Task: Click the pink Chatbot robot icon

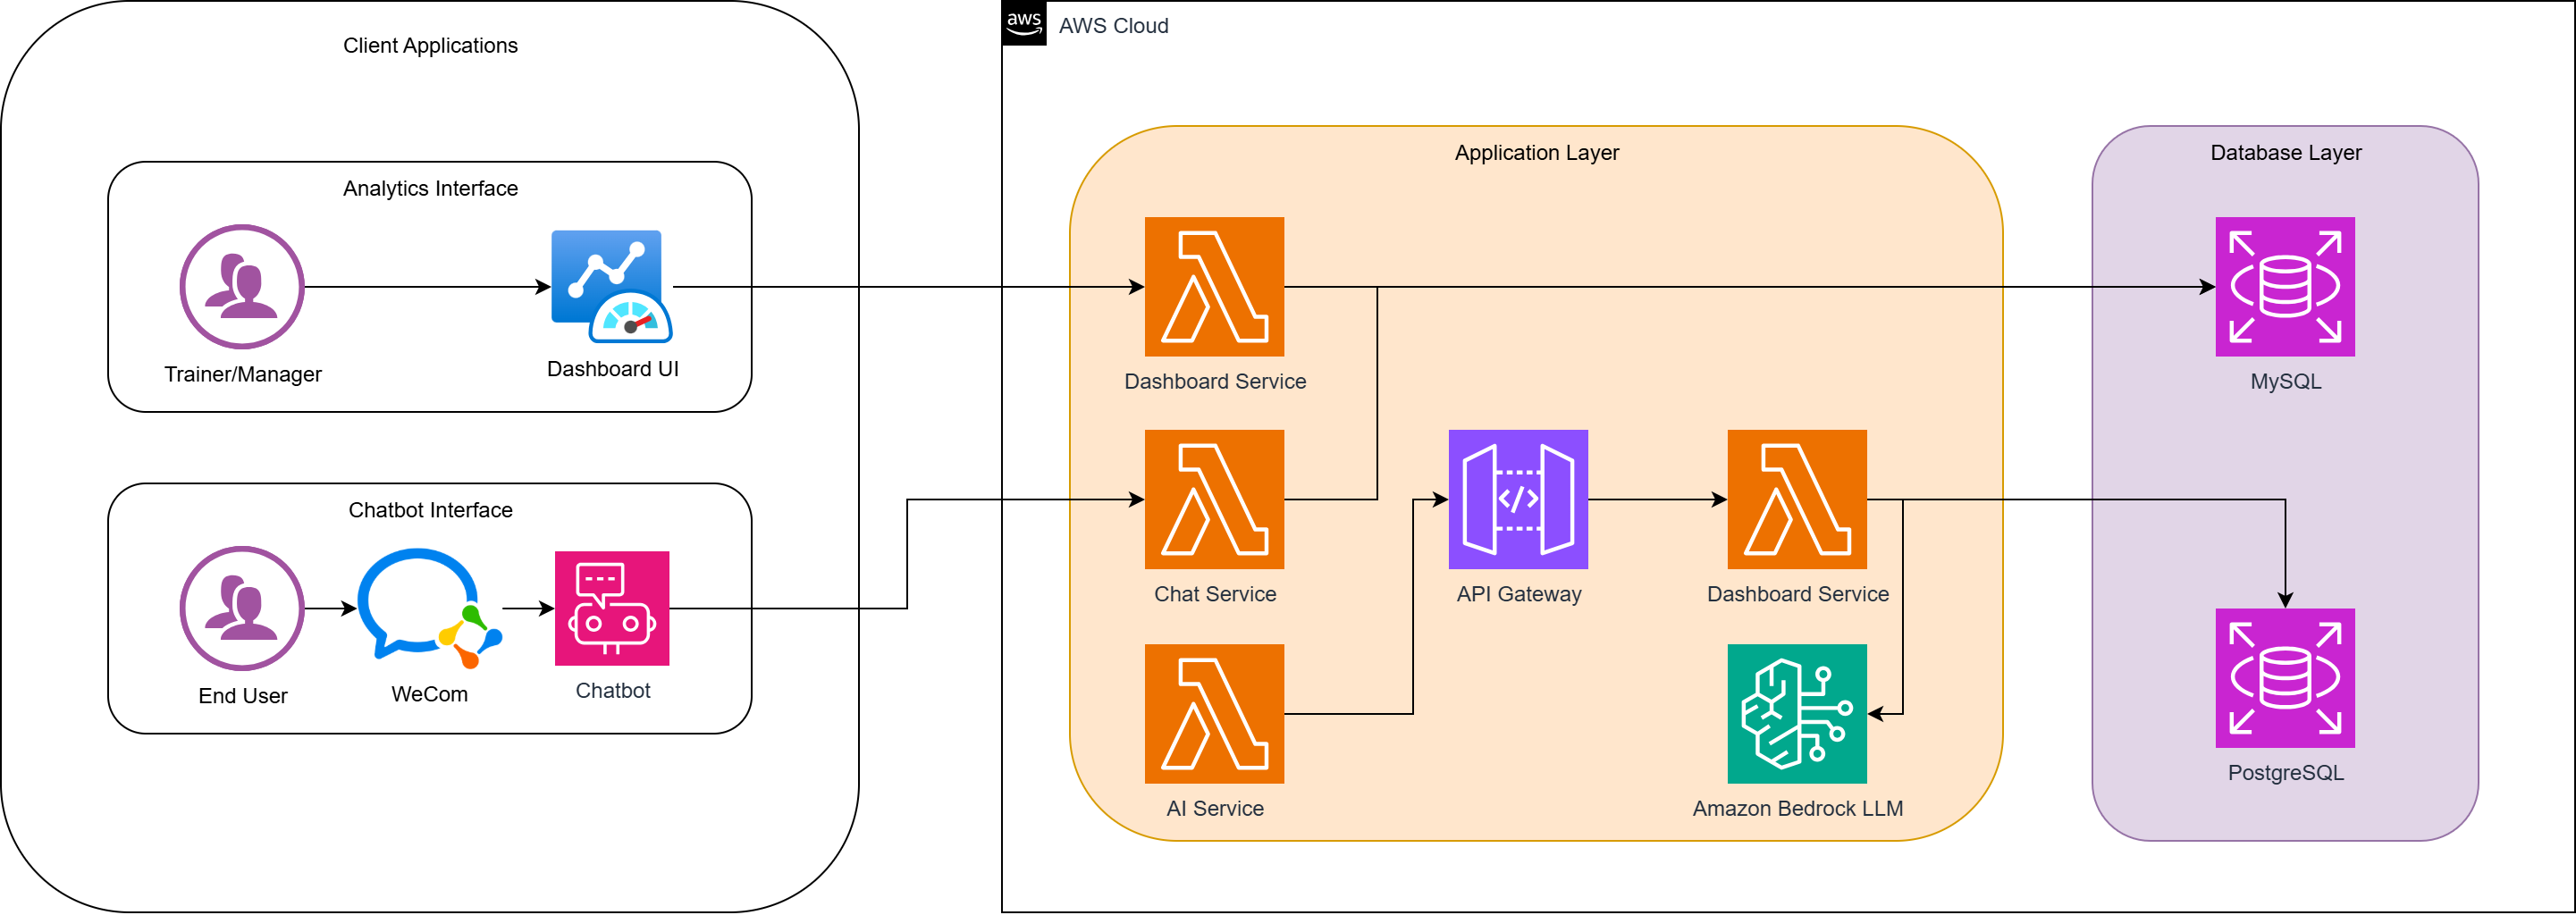Action: click(x=611, y=607)
